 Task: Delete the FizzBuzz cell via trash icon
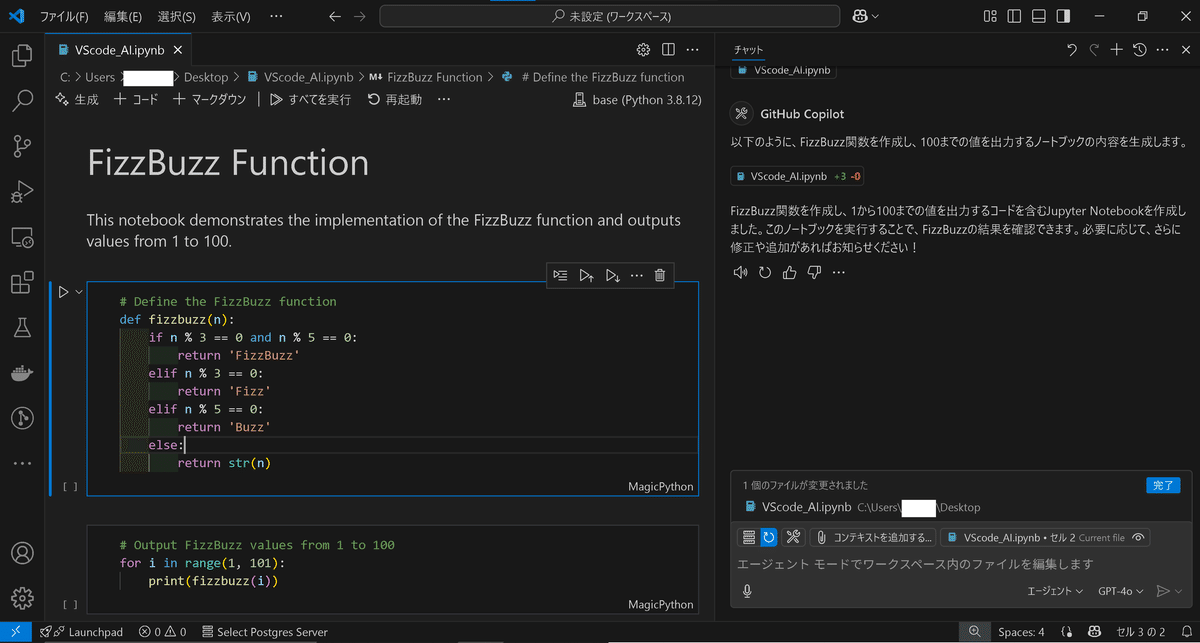[x=659, y=275]
